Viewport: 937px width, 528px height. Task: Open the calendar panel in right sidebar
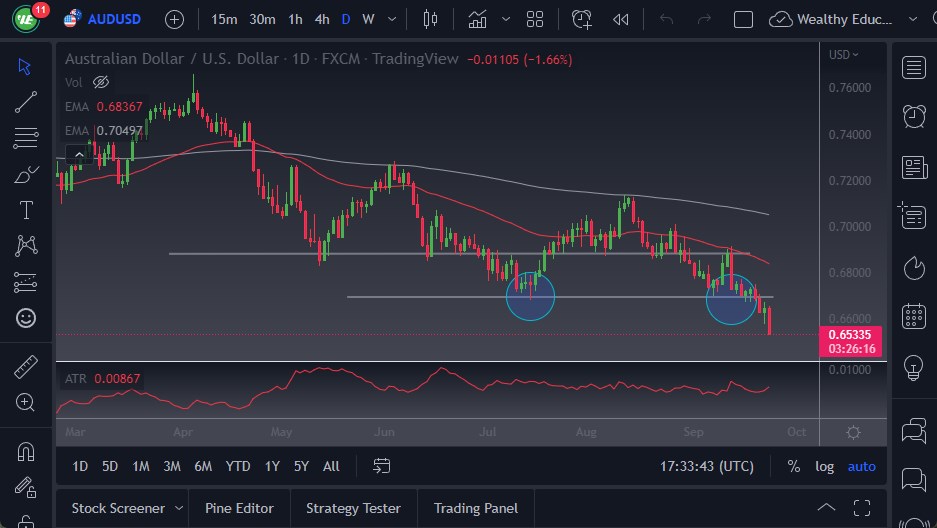pyautogui.click(x=913, y=316)
